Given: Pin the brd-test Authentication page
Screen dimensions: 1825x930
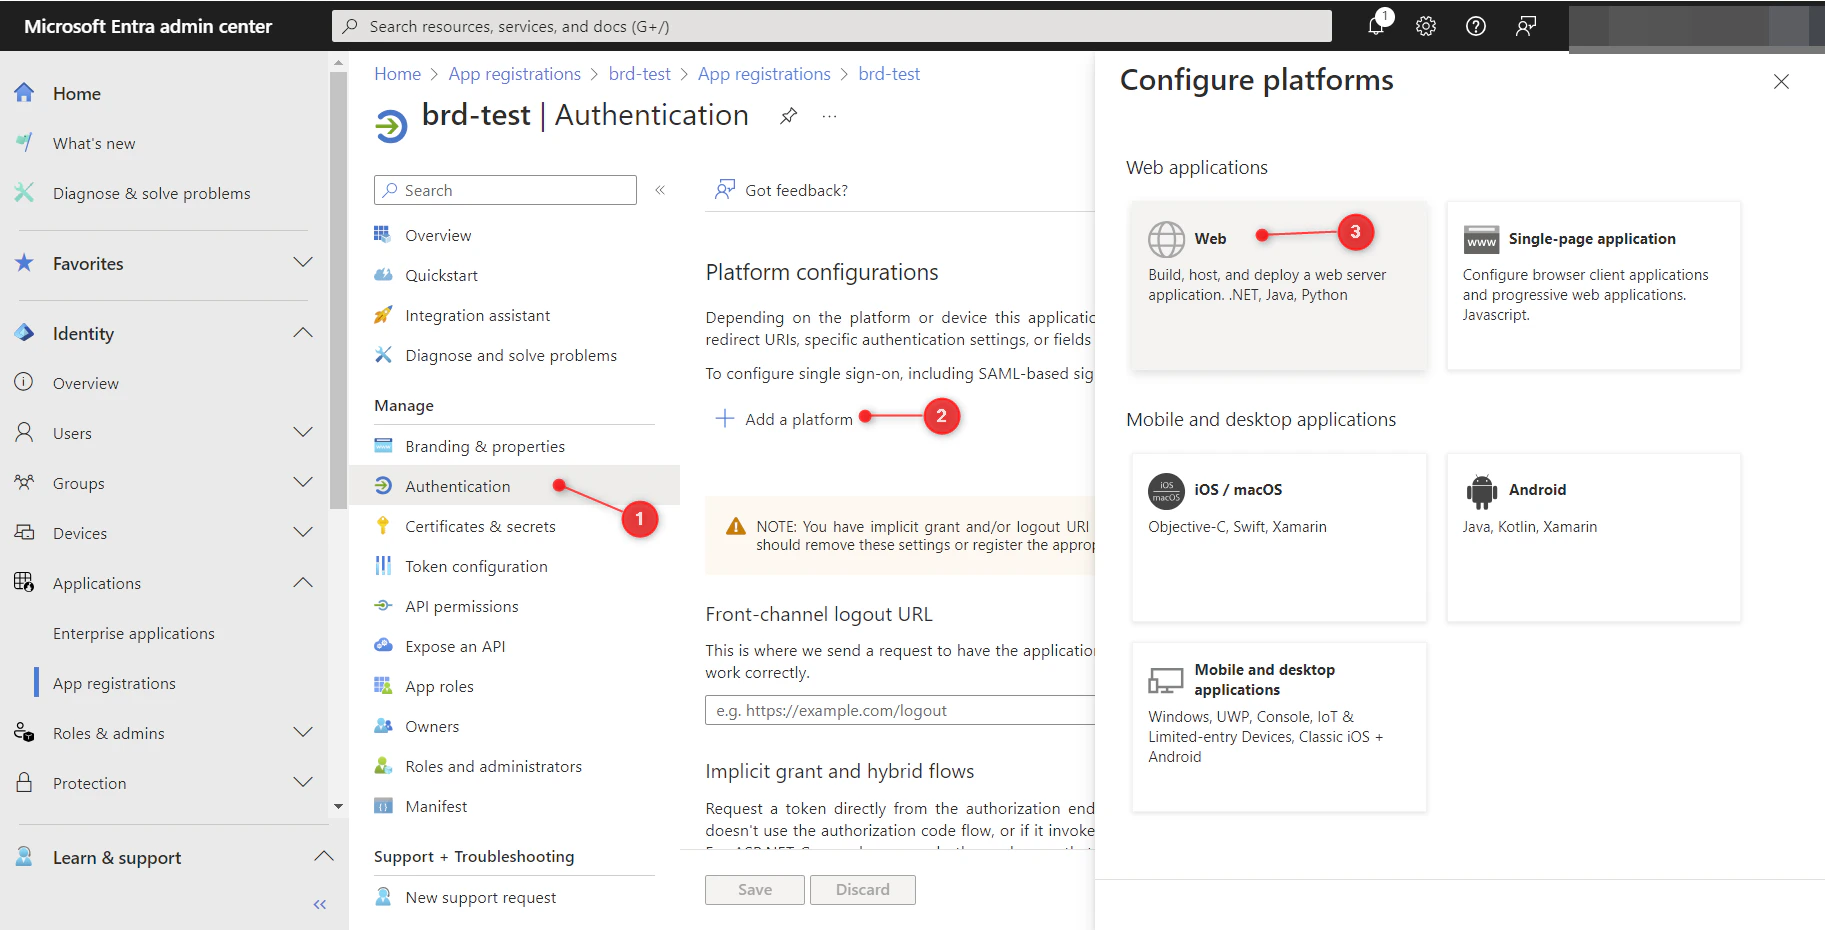Looking at the screenshot, I should pyautogui.click(x=789, y=116).
